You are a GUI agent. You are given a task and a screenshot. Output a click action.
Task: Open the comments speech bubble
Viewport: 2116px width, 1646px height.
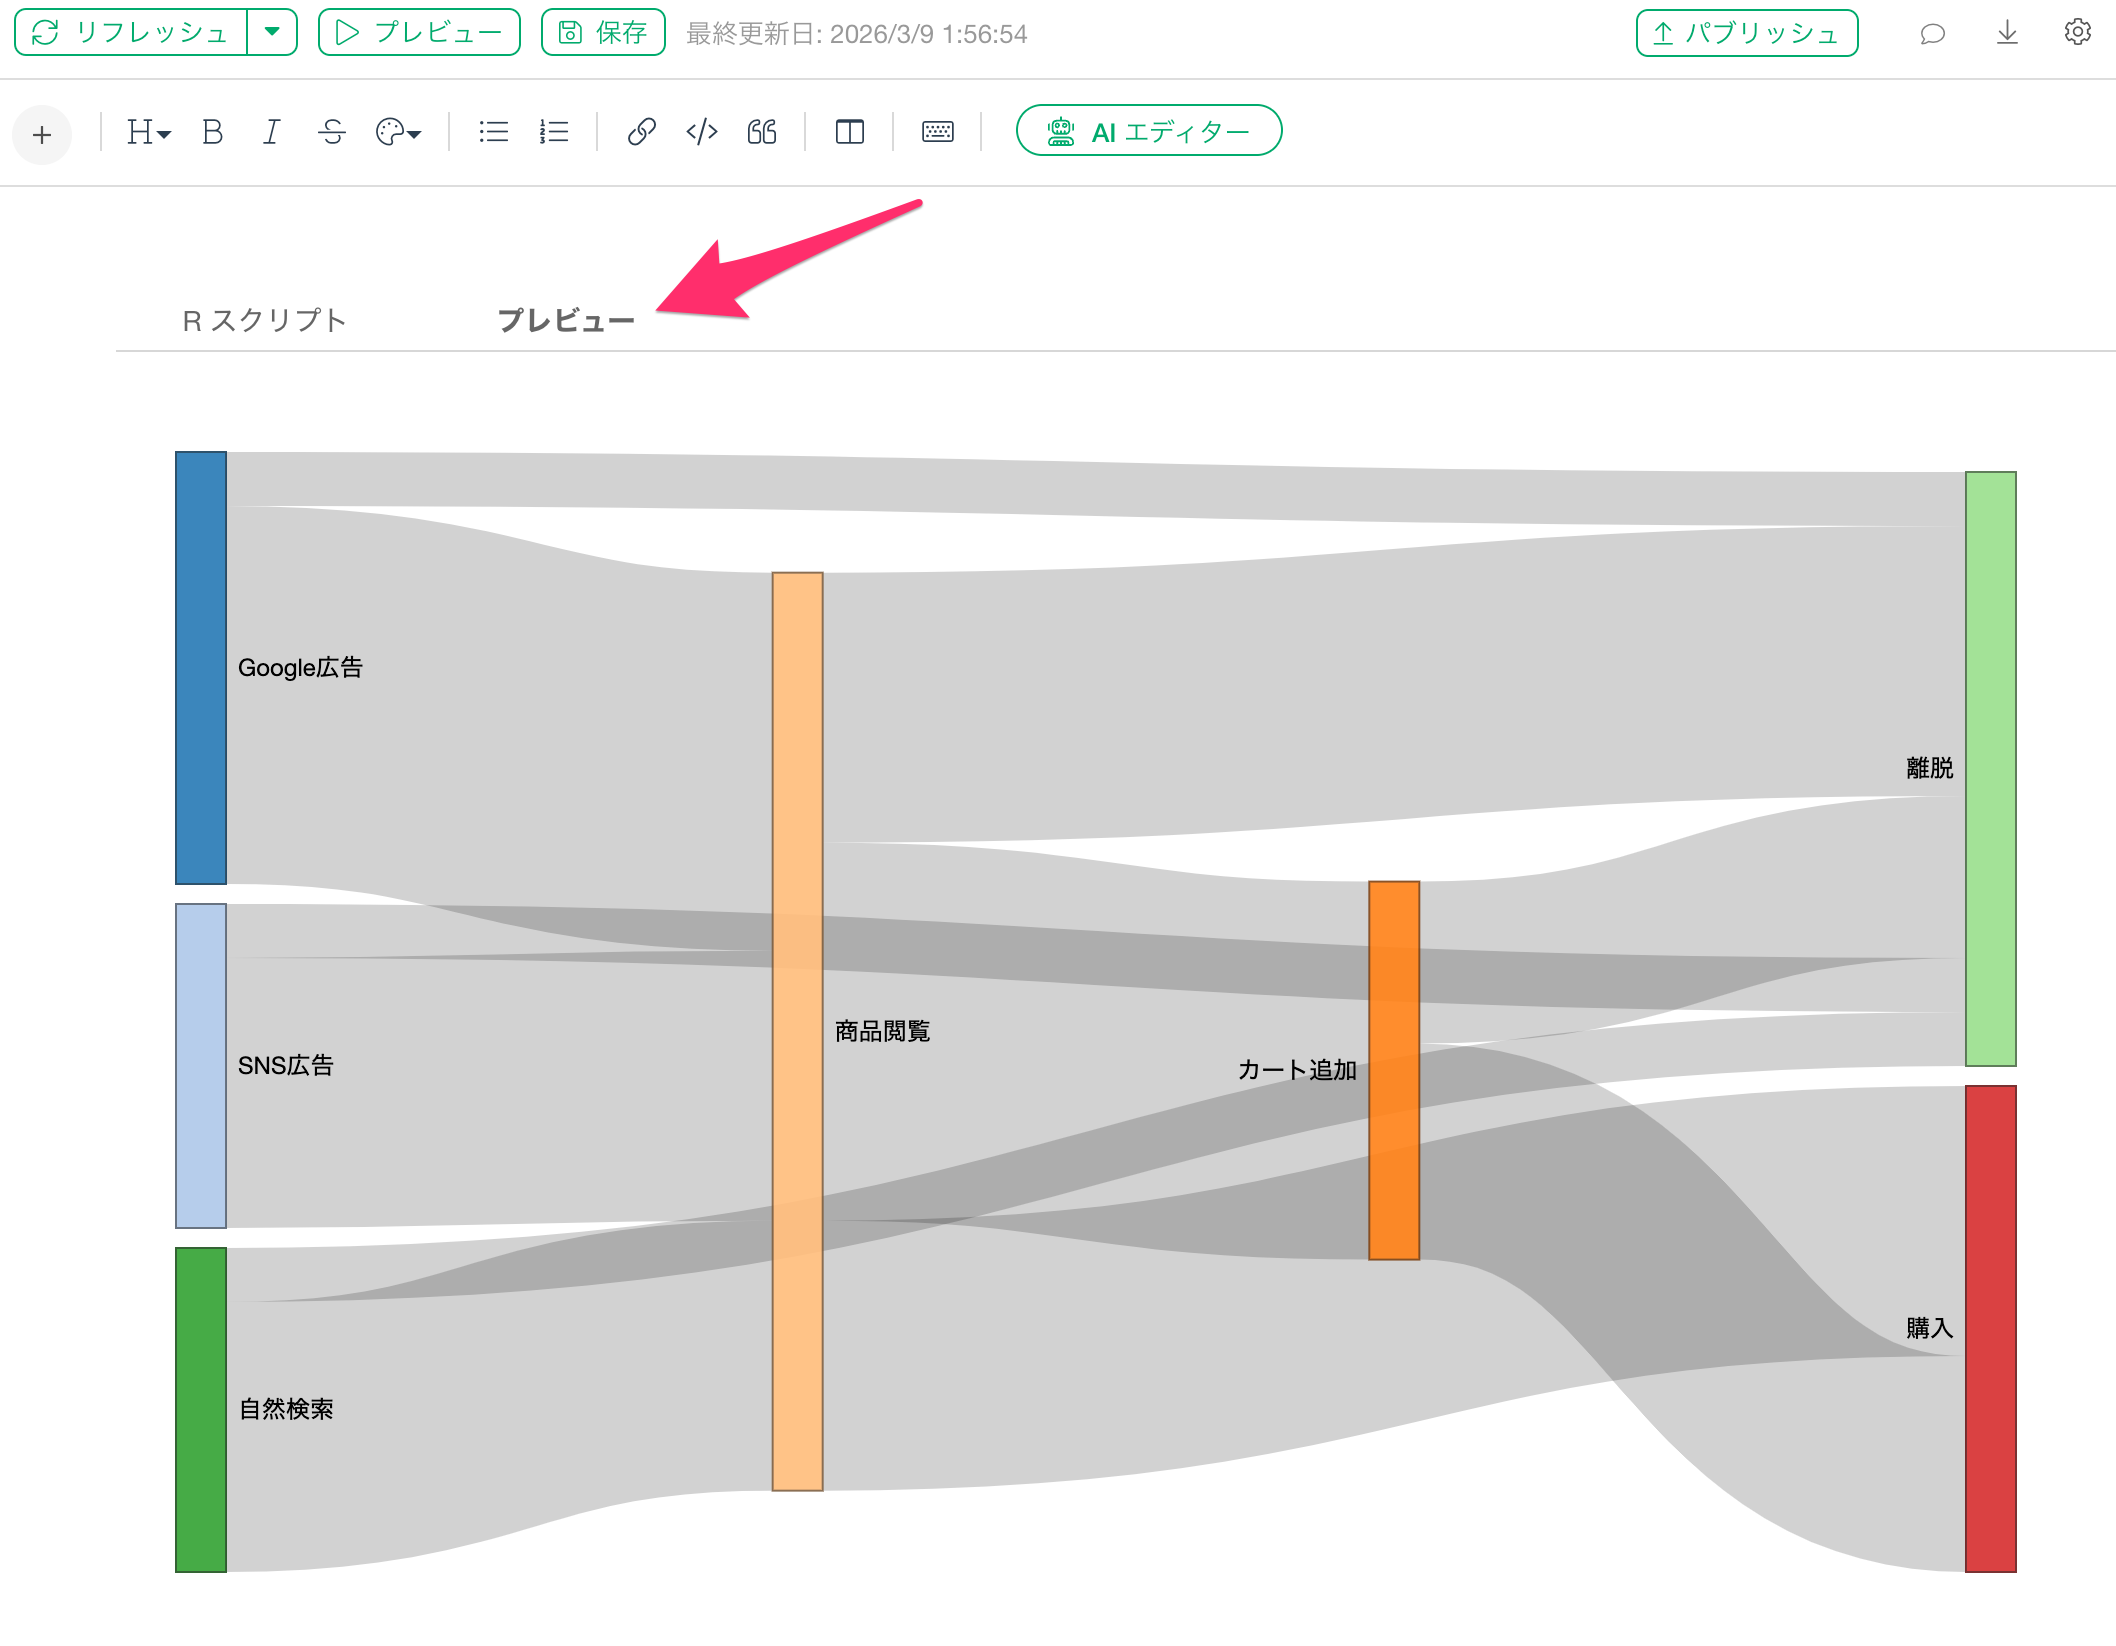tap(1932, 34)
